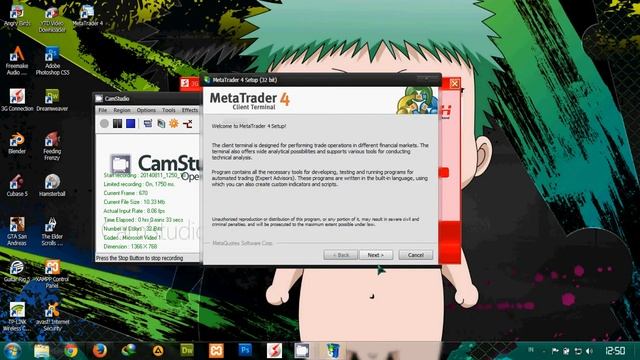Switch to MetaTrader setup taskbar button
This screenshot has height=360, width=640.
coord(332,351)
